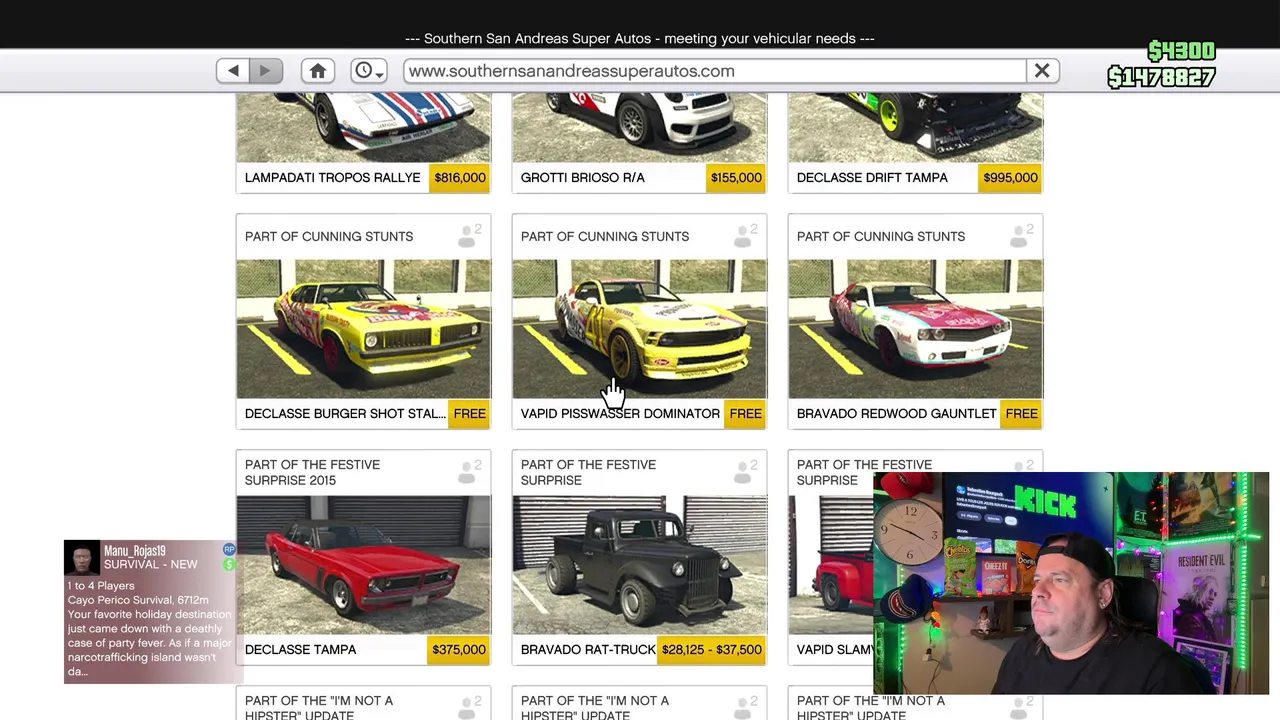Select the GROTTI BRIOSO R/A name
This screenshot has width=1280, height=720.
pyautogui.click(x=582, y=178)
